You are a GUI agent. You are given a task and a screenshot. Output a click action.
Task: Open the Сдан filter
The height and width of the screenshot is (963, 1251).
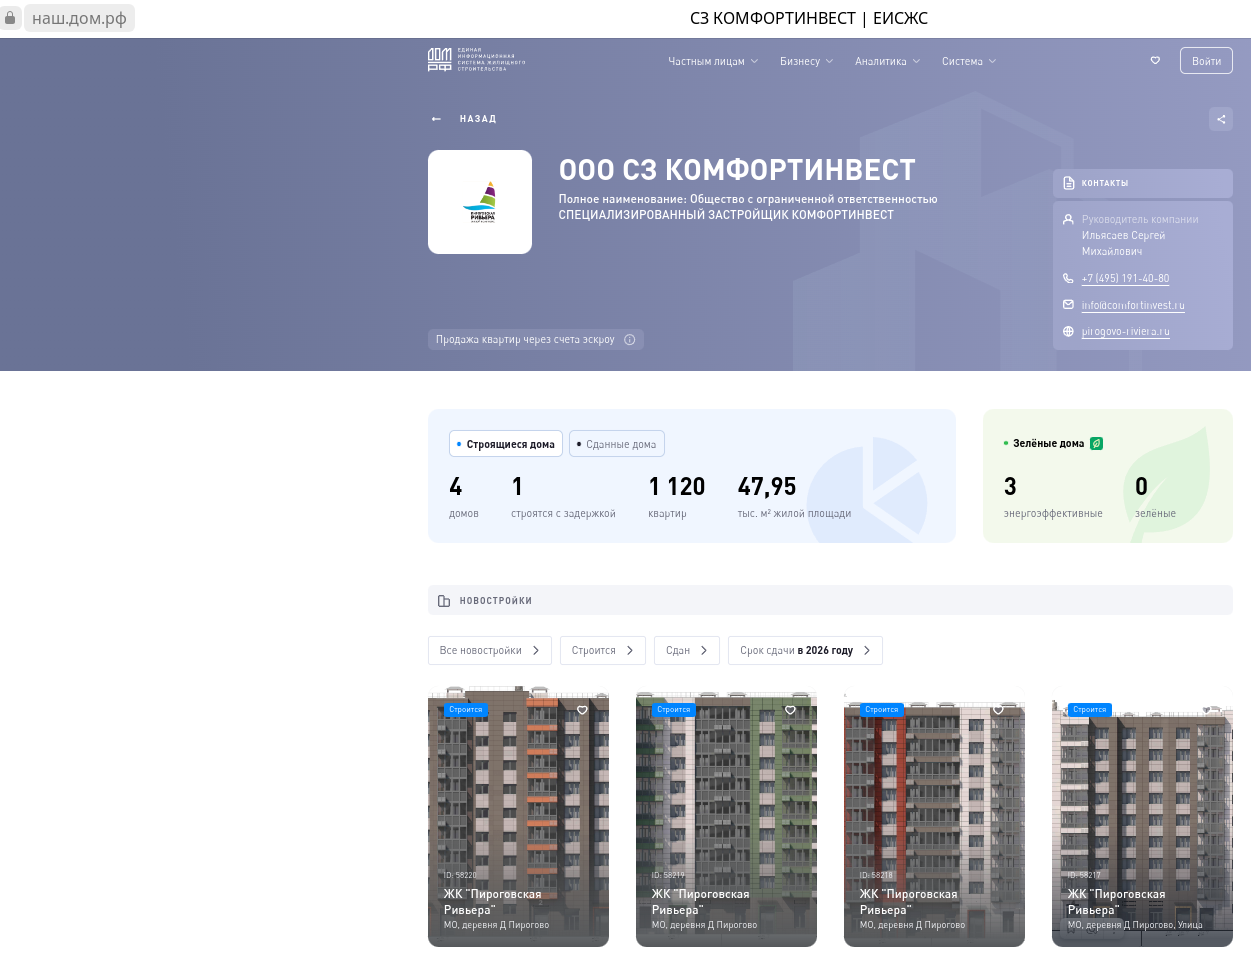pos(687,651)
